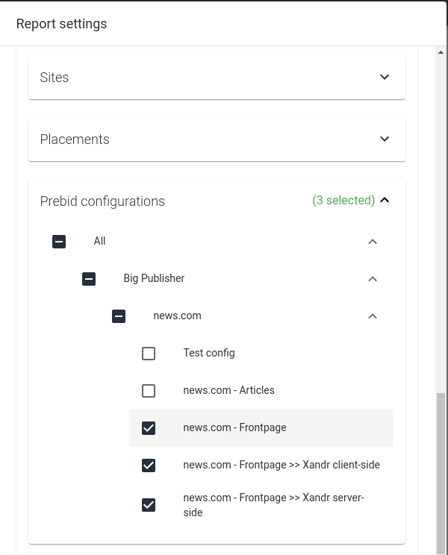The height and width of the screenshot is (555, 448).
Task: Click the scroll up arrow of the scrollbar
Action: tap(441, 52)
